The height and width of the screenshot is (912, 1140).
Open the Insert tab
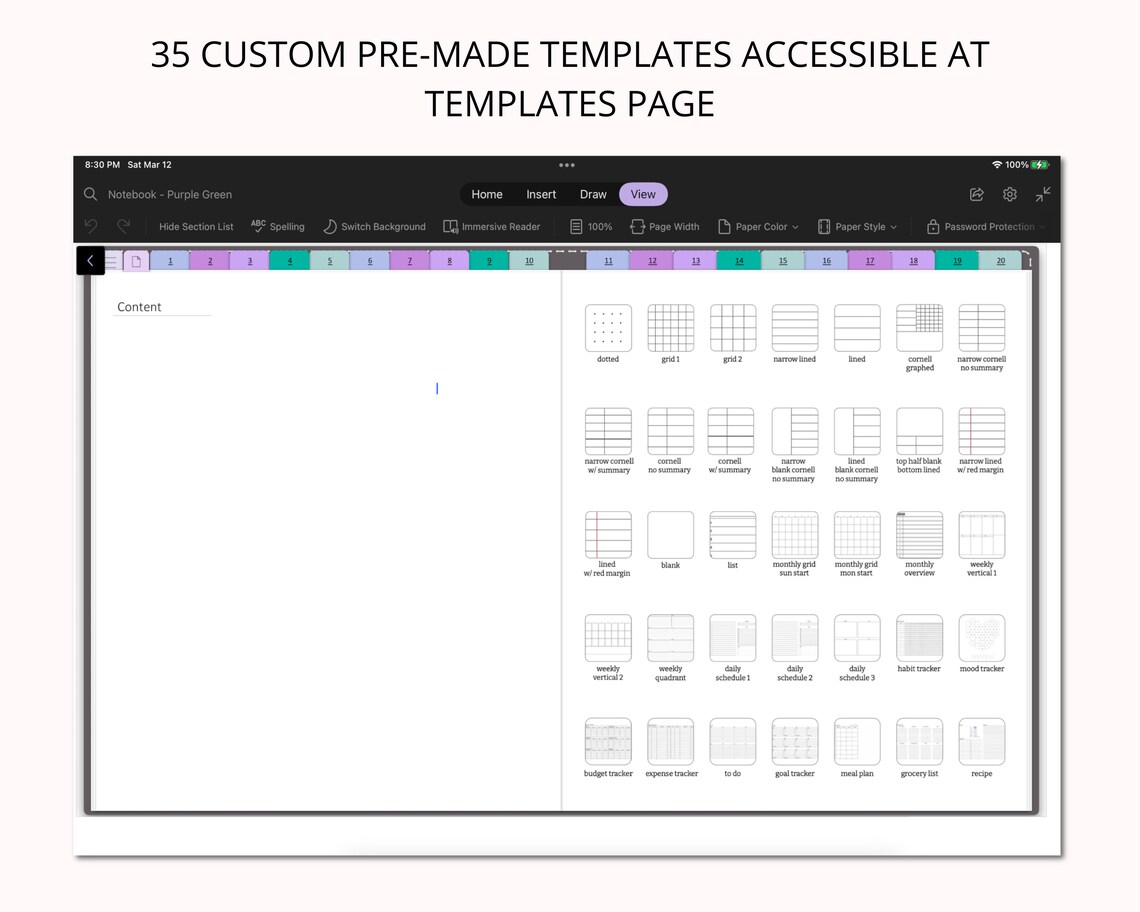(541, 194)
